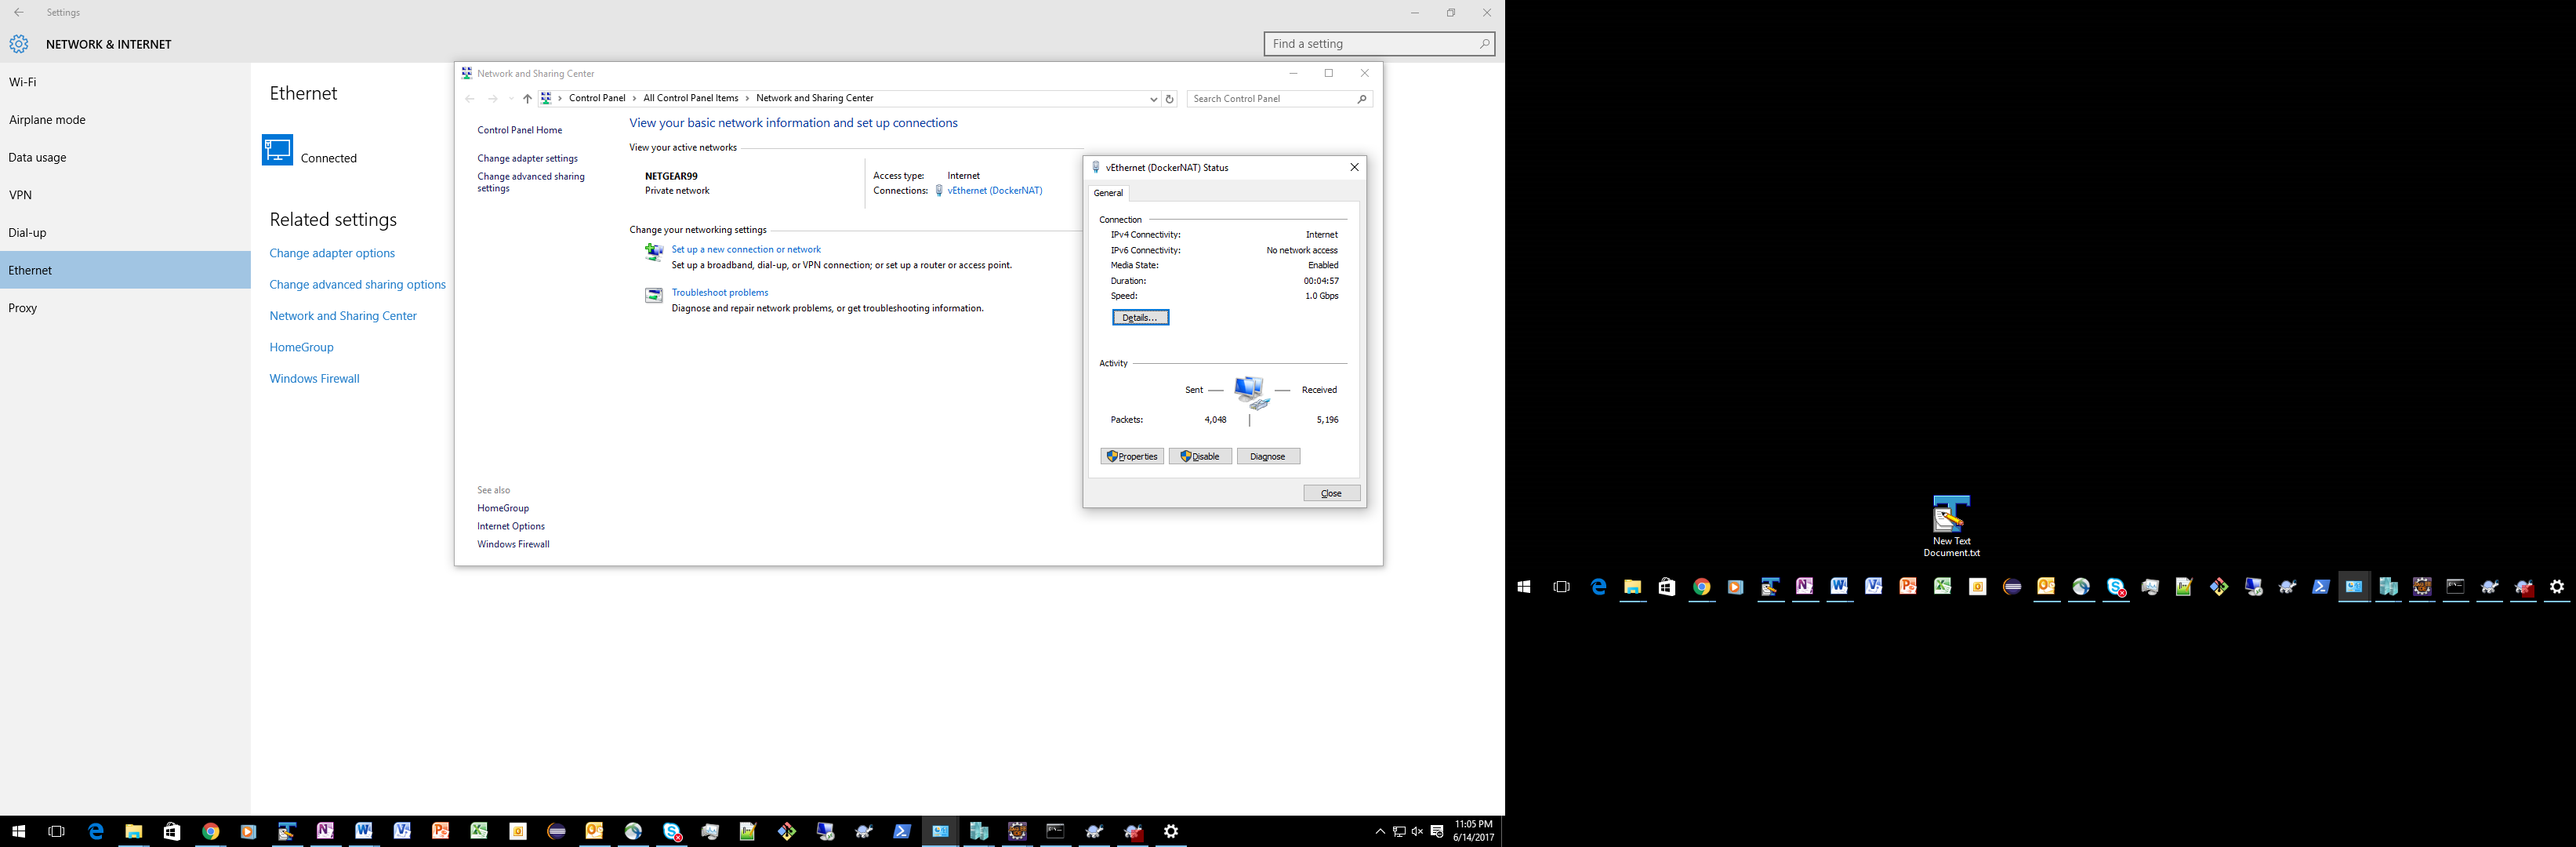
Task: Click the Properties button with shield
Action: pos(1132,456)
